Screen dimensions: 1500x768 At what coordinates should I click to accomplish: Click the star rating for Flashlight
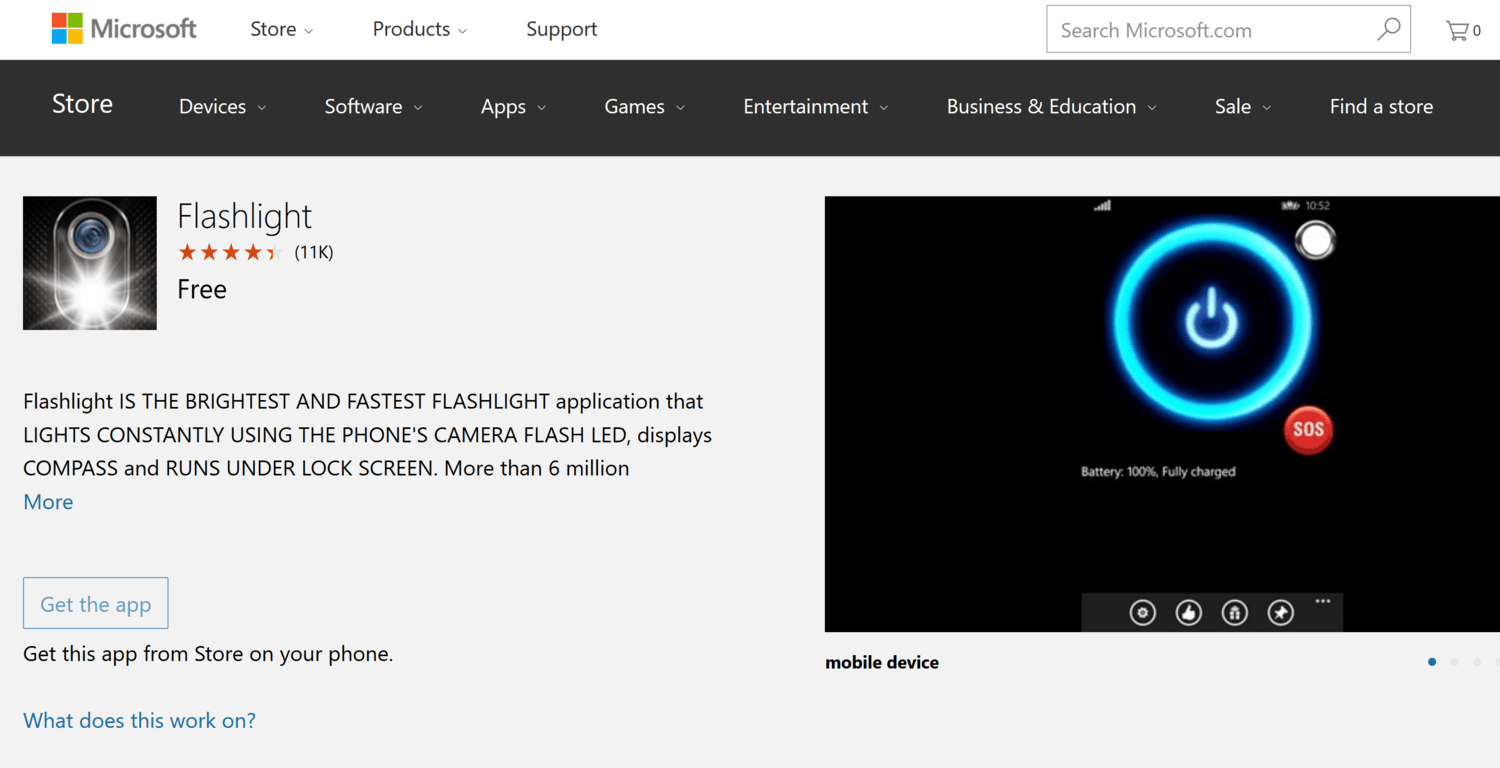(x=230, y=253)
